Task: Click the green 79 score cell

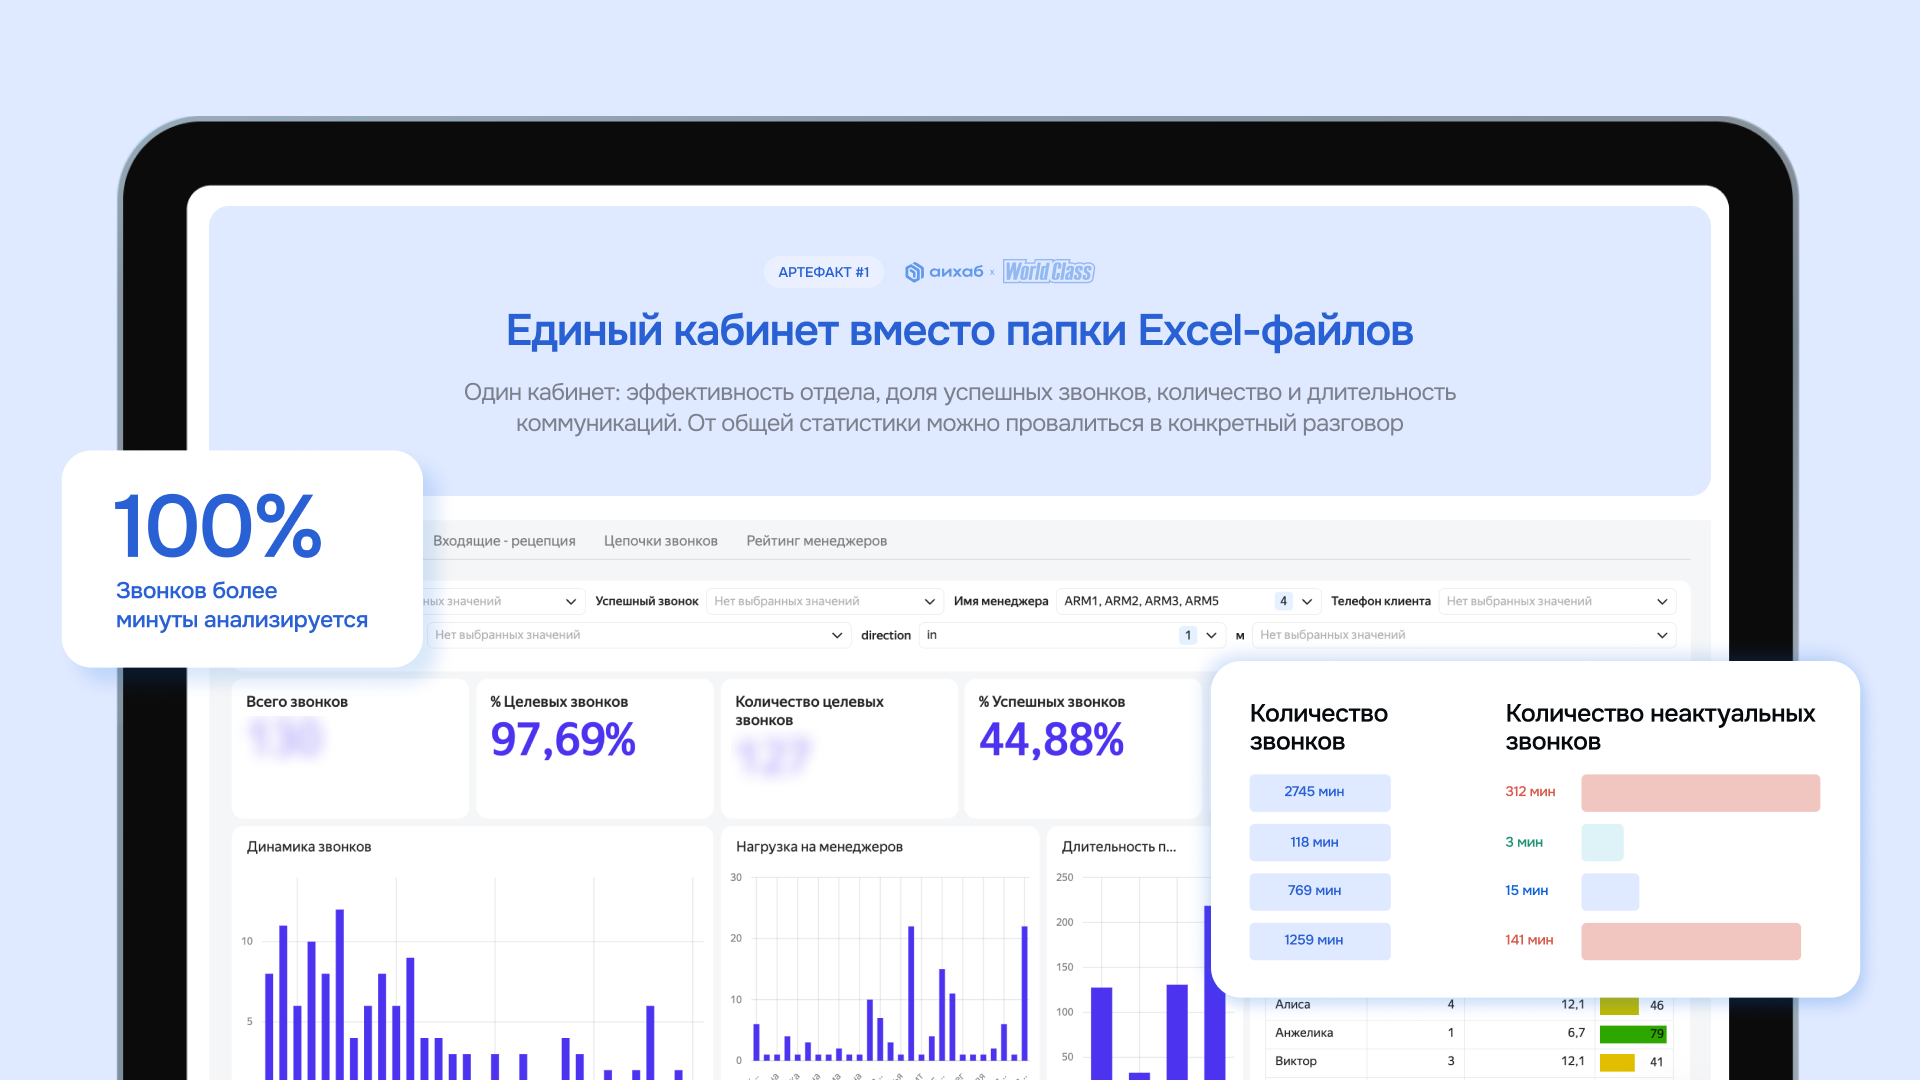Action: 1633,1033
